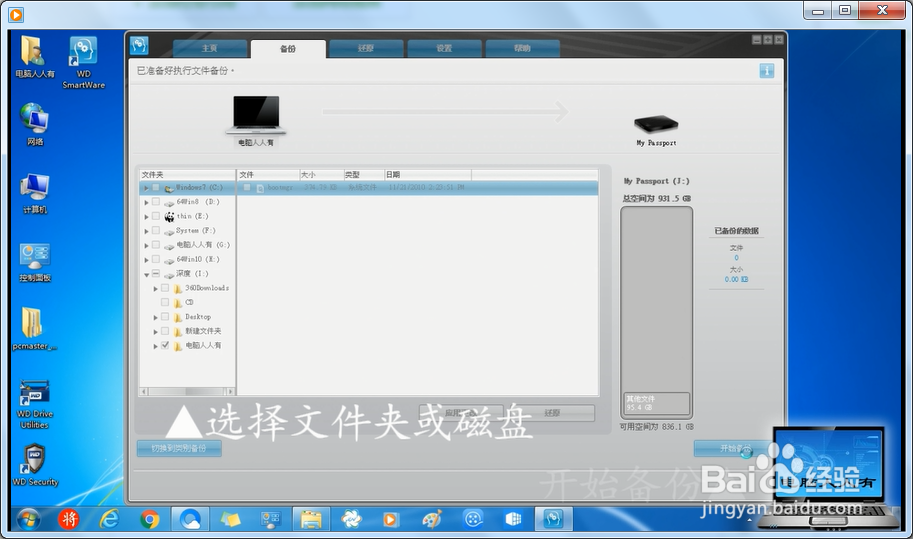Click the 切换到类别备份 button
The width and height of the screenshot is (913, 539).
pyautogui.click(x=179, y=448)
